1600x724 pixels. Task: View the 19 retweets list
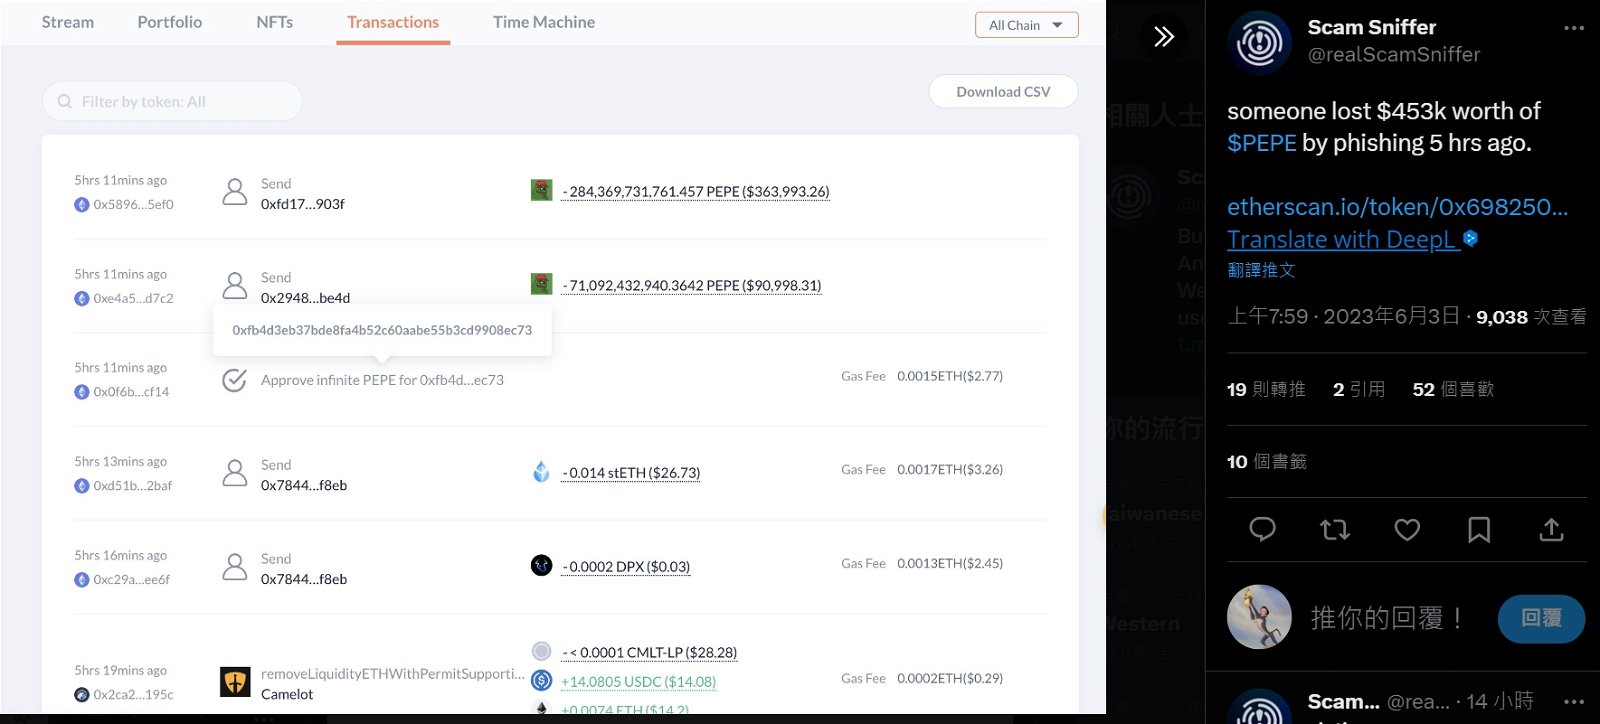click(1266, 389)
